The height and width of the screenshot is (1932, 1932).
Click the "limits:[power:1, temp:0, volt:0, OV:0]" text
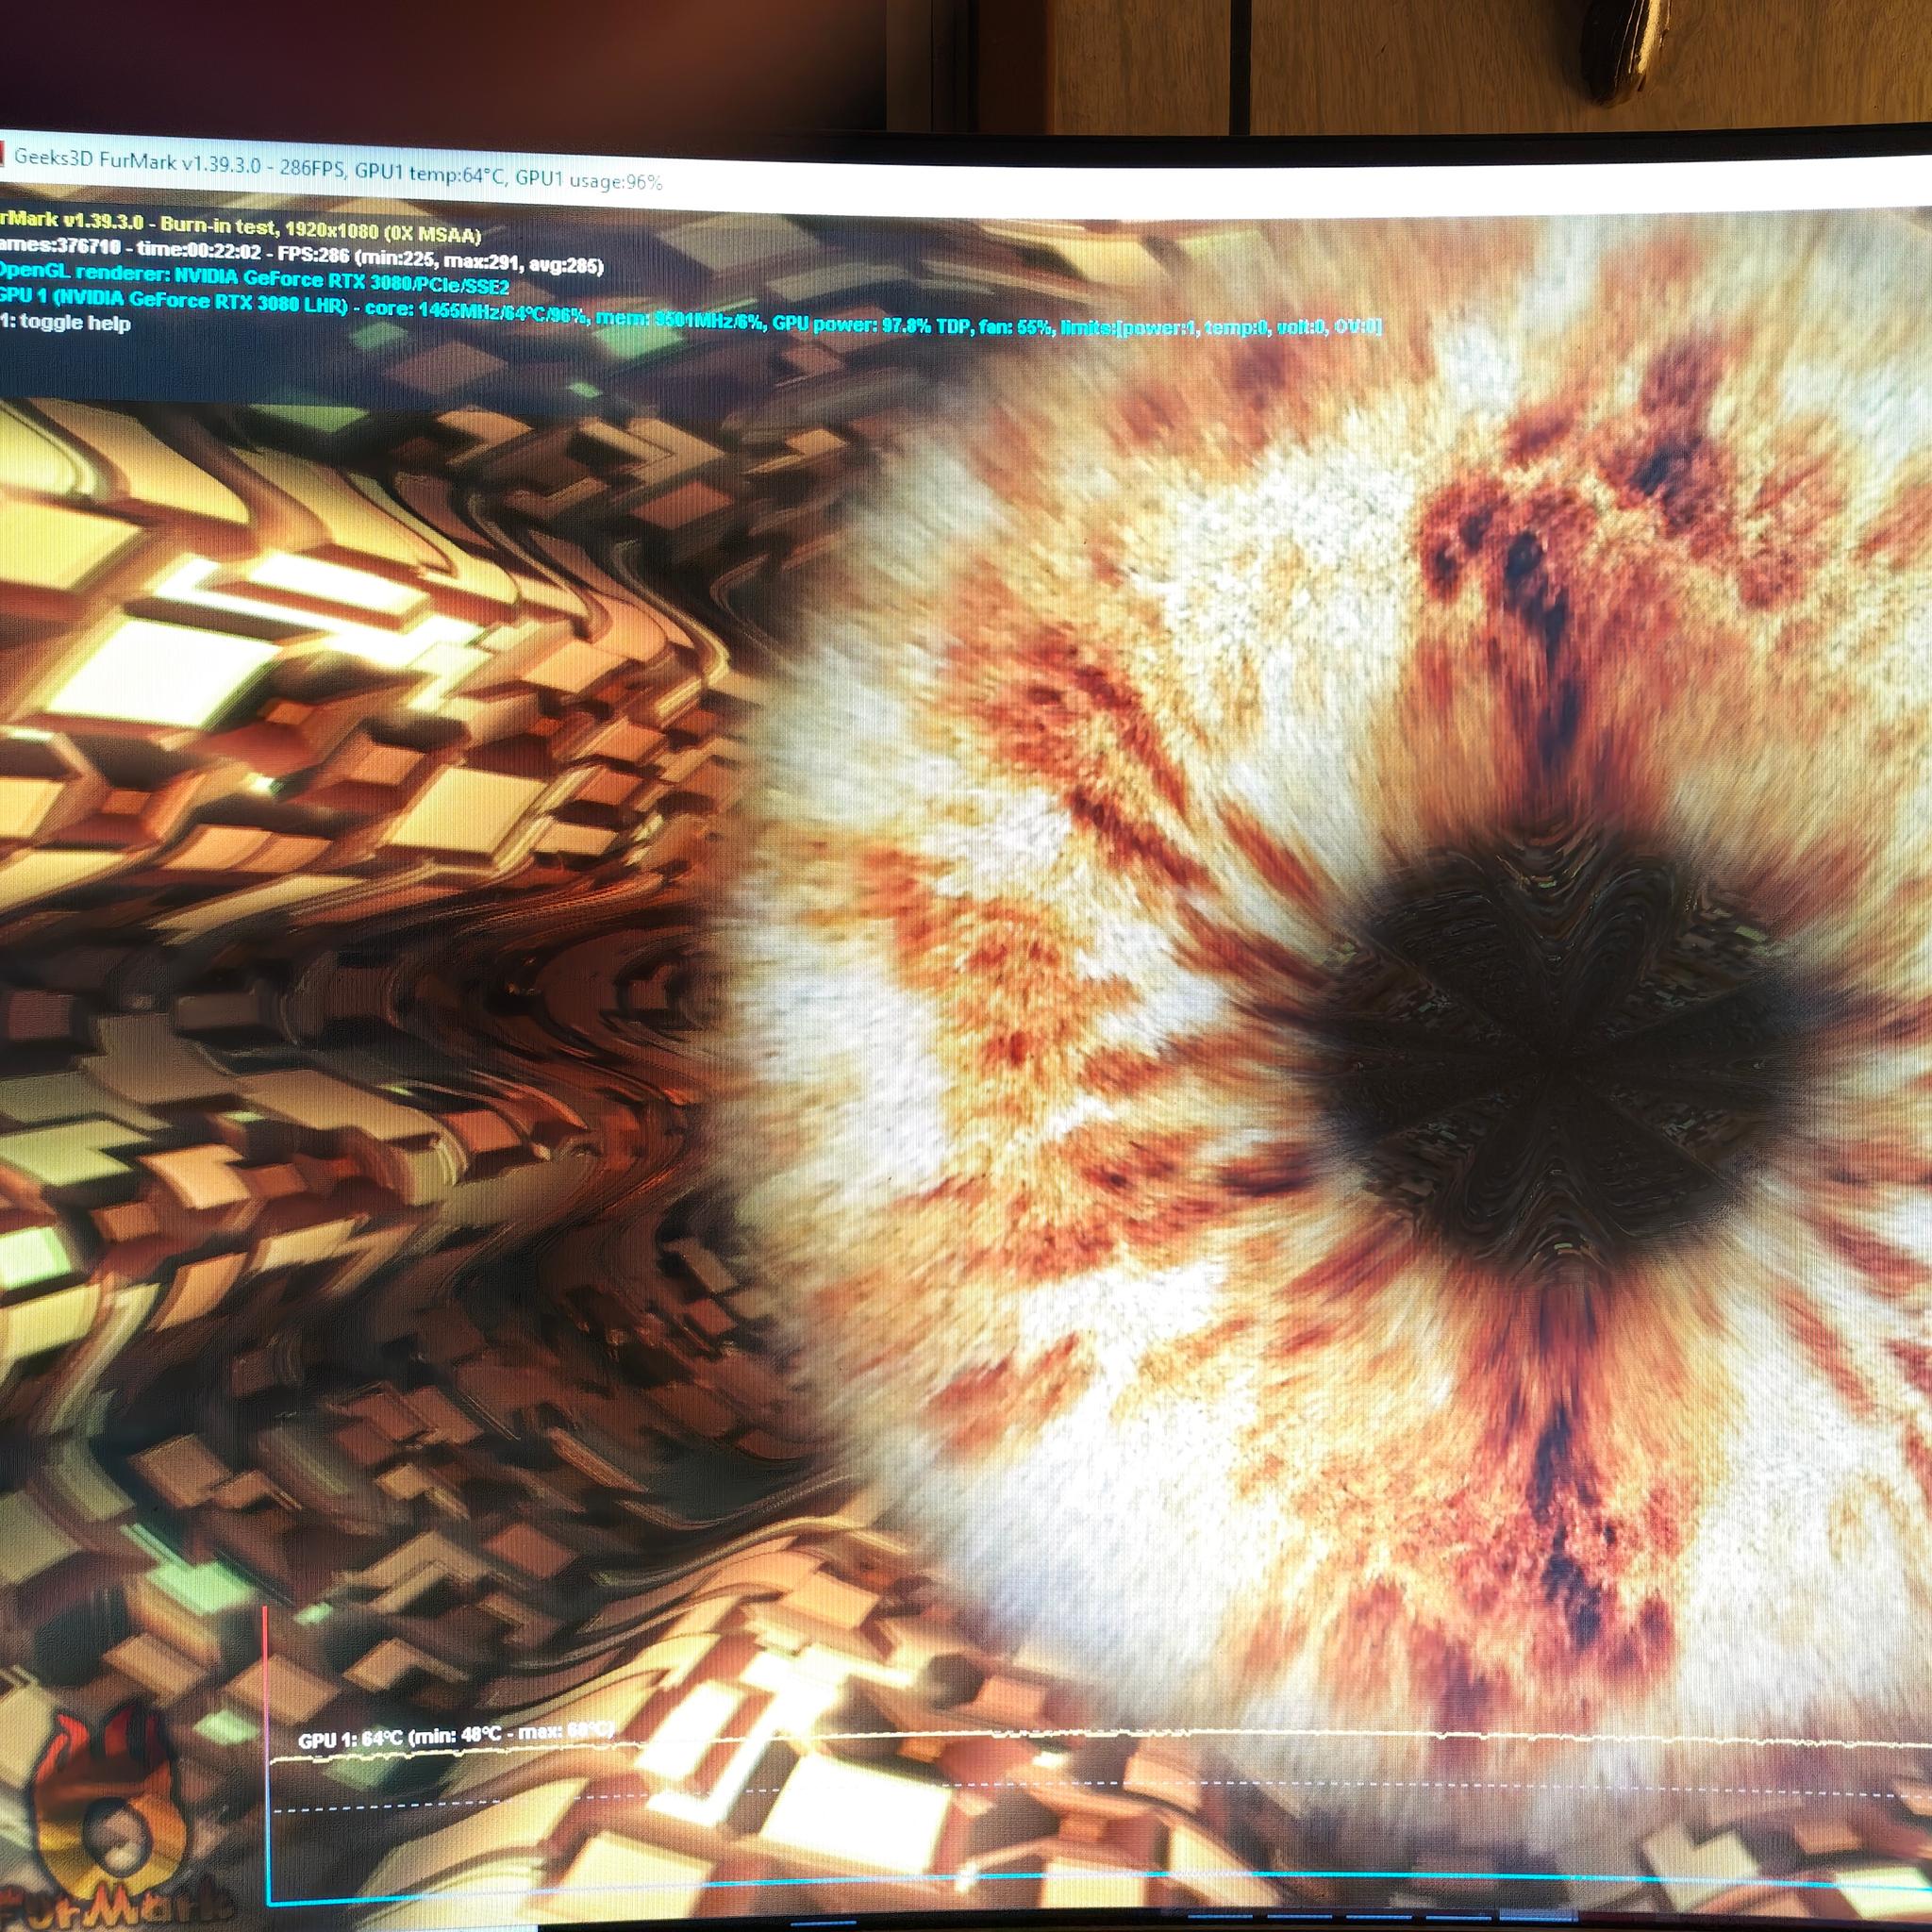(x=1221, y=326)
